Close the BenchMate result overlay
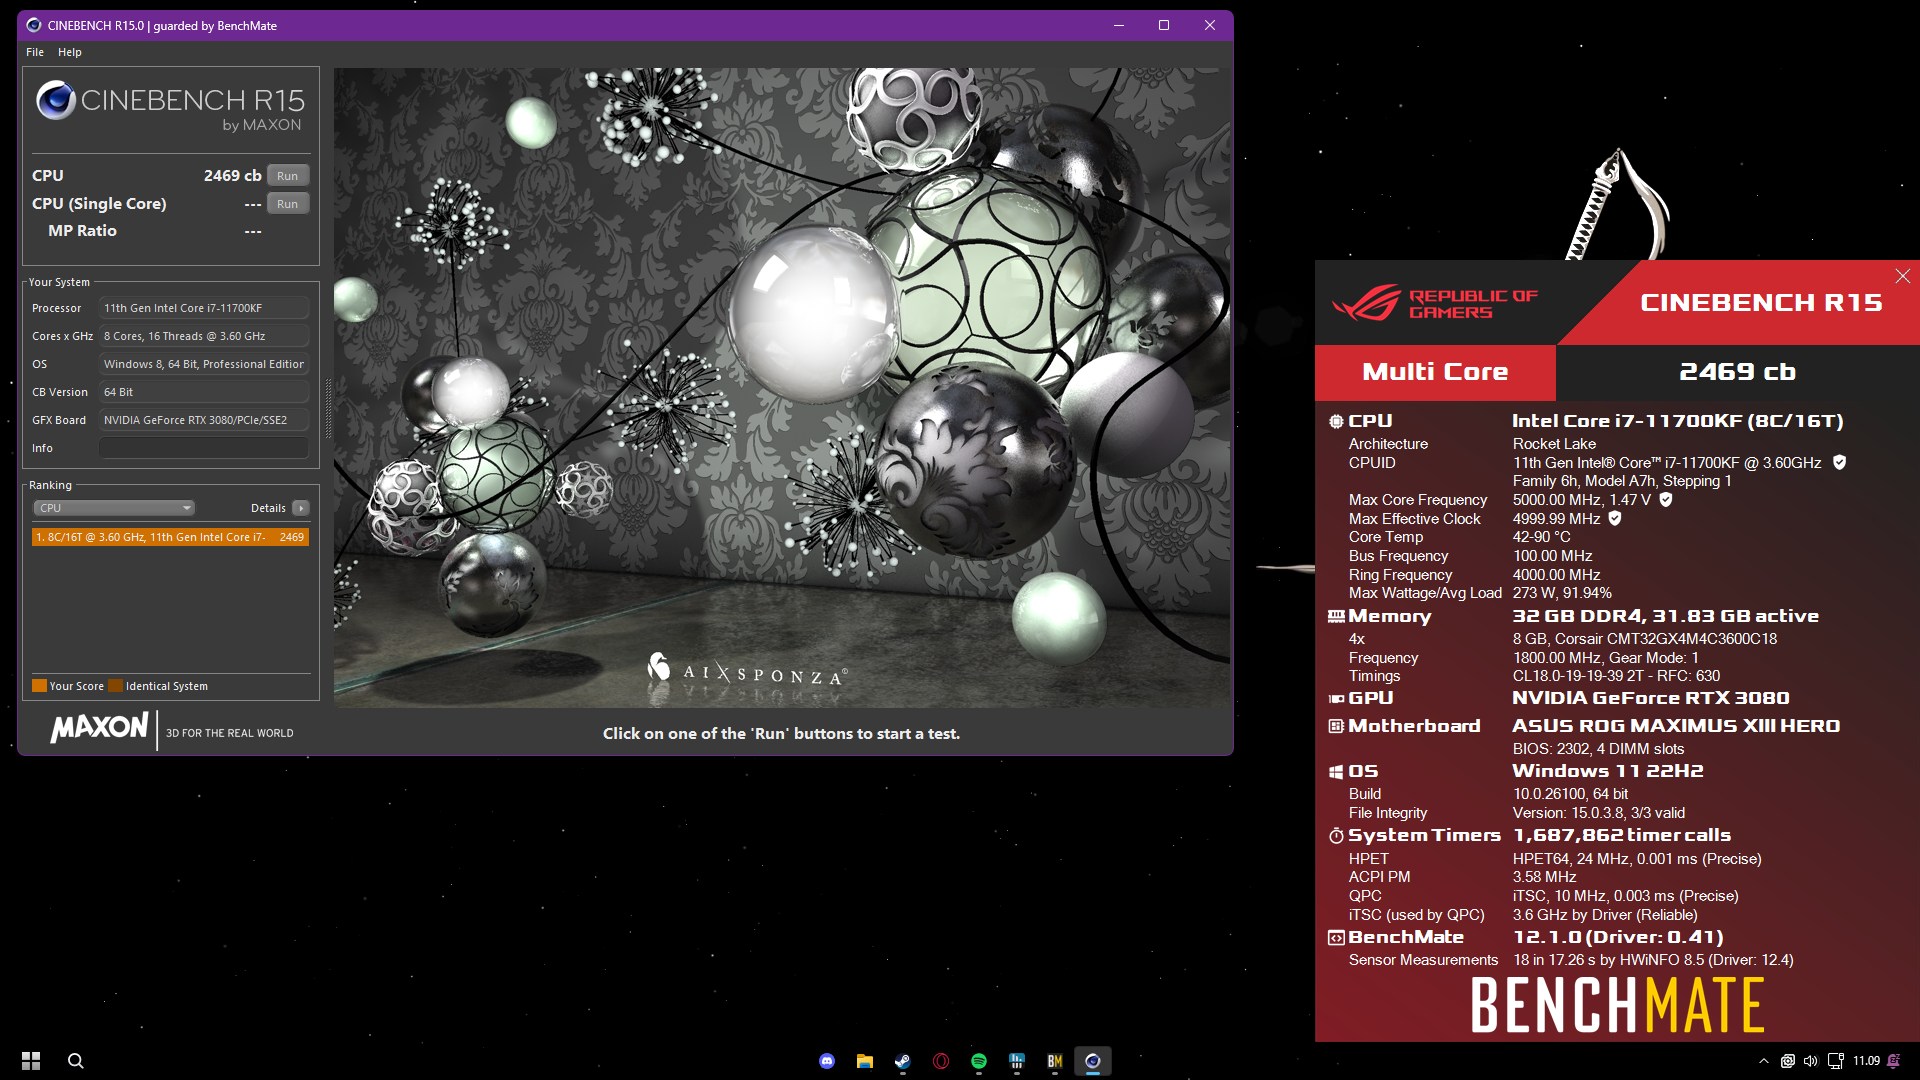The image size is (1920, 1080). 1903,276
